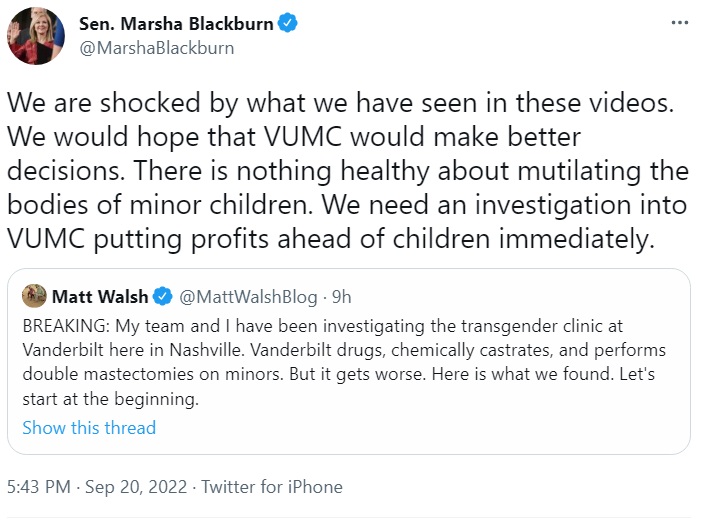
Task: Click the line ending 'mutilating the'
Action: (x=343, y=171)
